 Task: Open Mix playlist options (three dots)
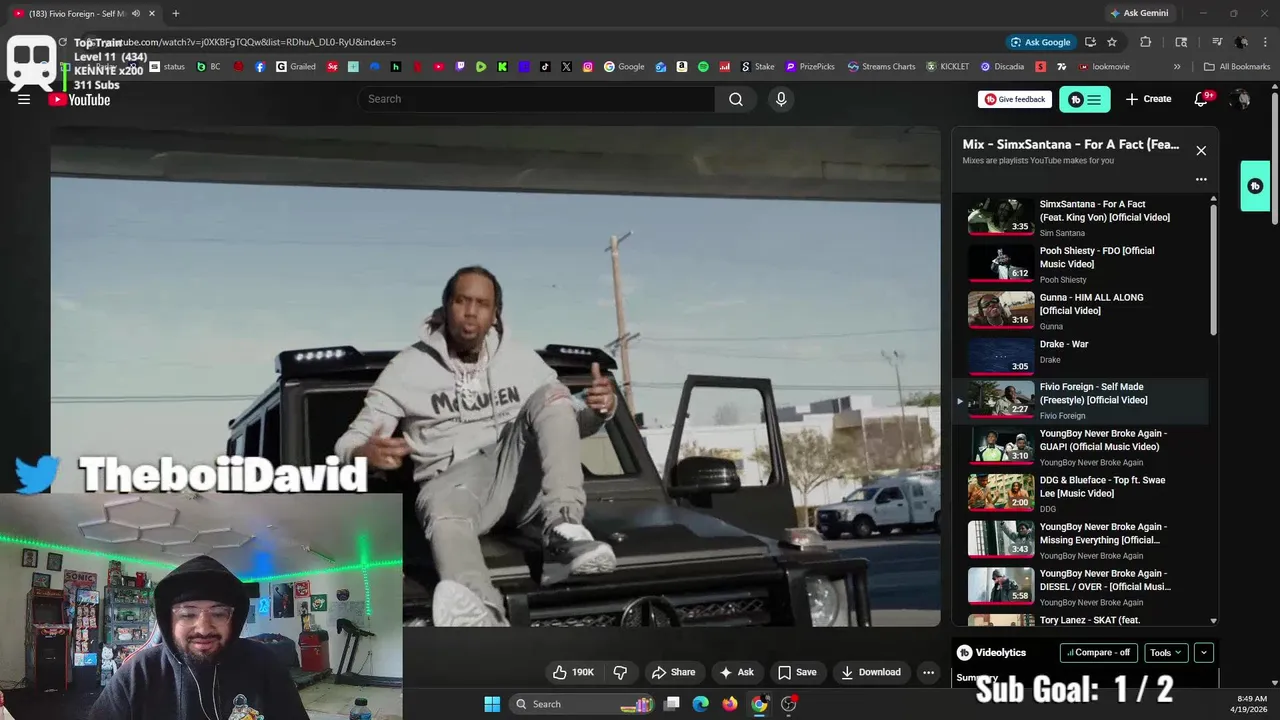click(x=1201, y=180)
